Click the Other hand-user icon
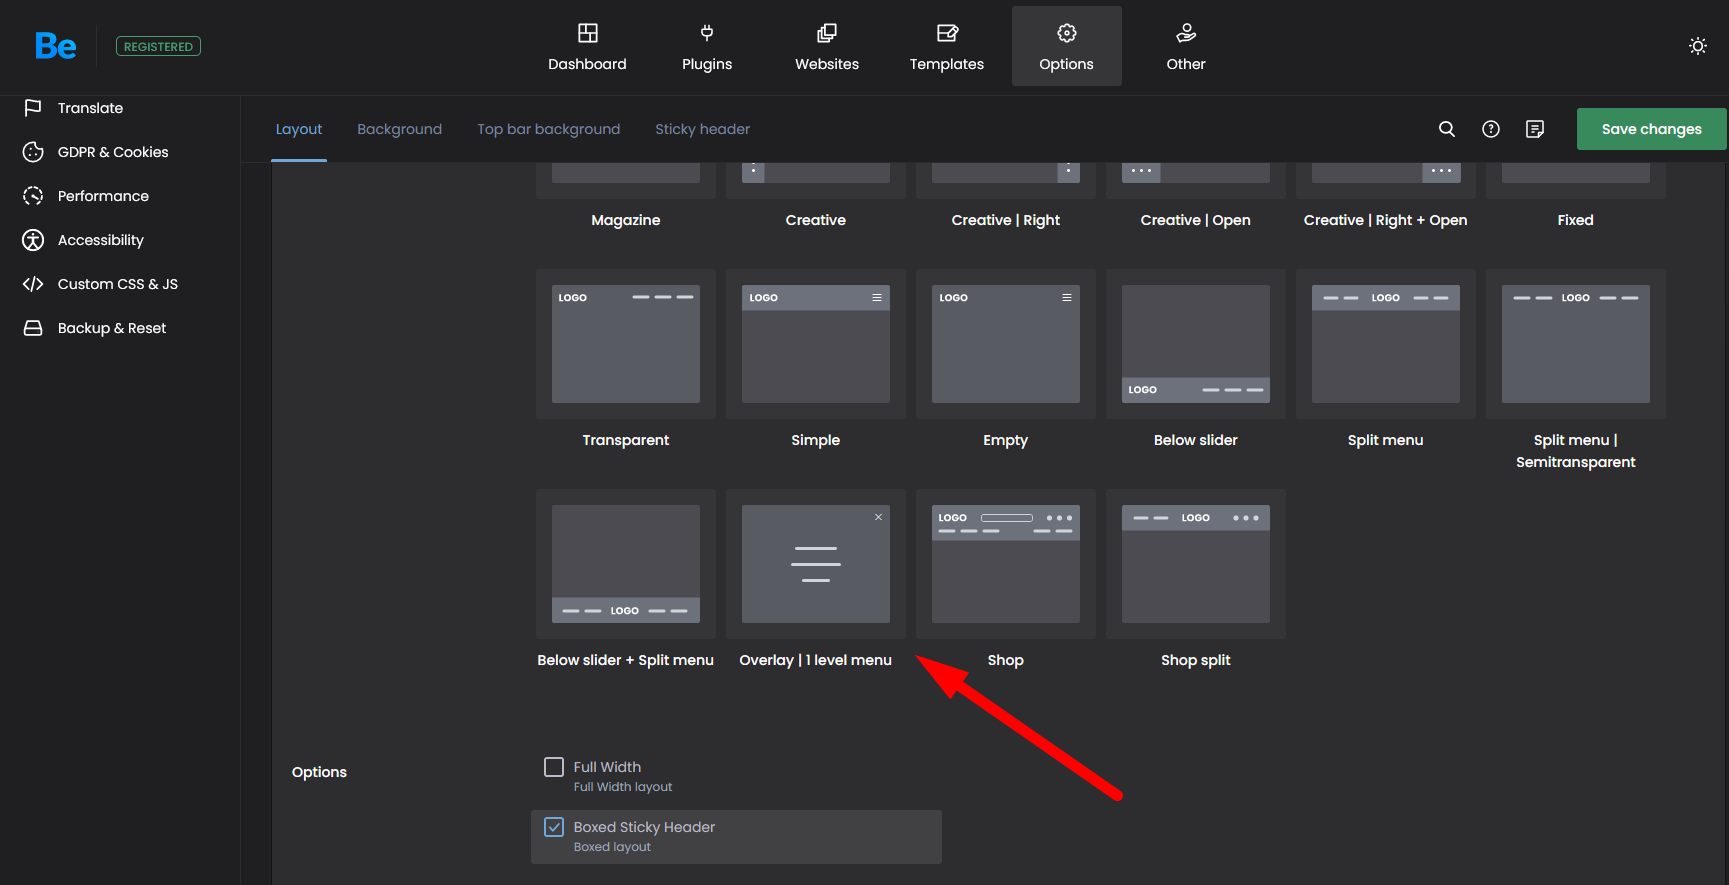Screen dimensions: 1729x885 click(x=1186, y=33)
